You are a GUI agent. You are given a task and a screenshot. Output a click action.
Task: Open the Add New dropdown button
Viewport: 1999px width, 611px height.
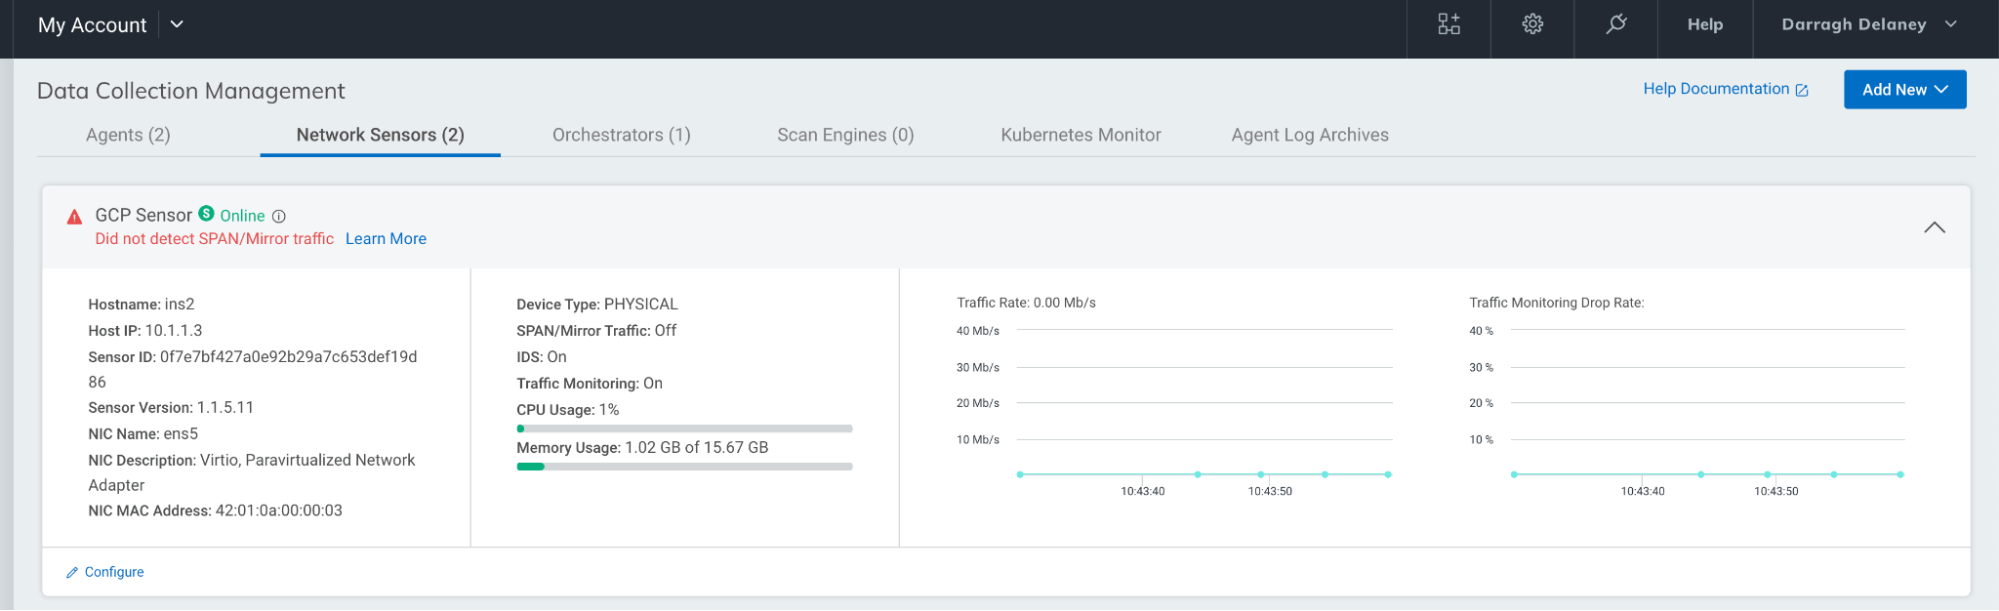pyautogui.click(x=1904, y=90)
